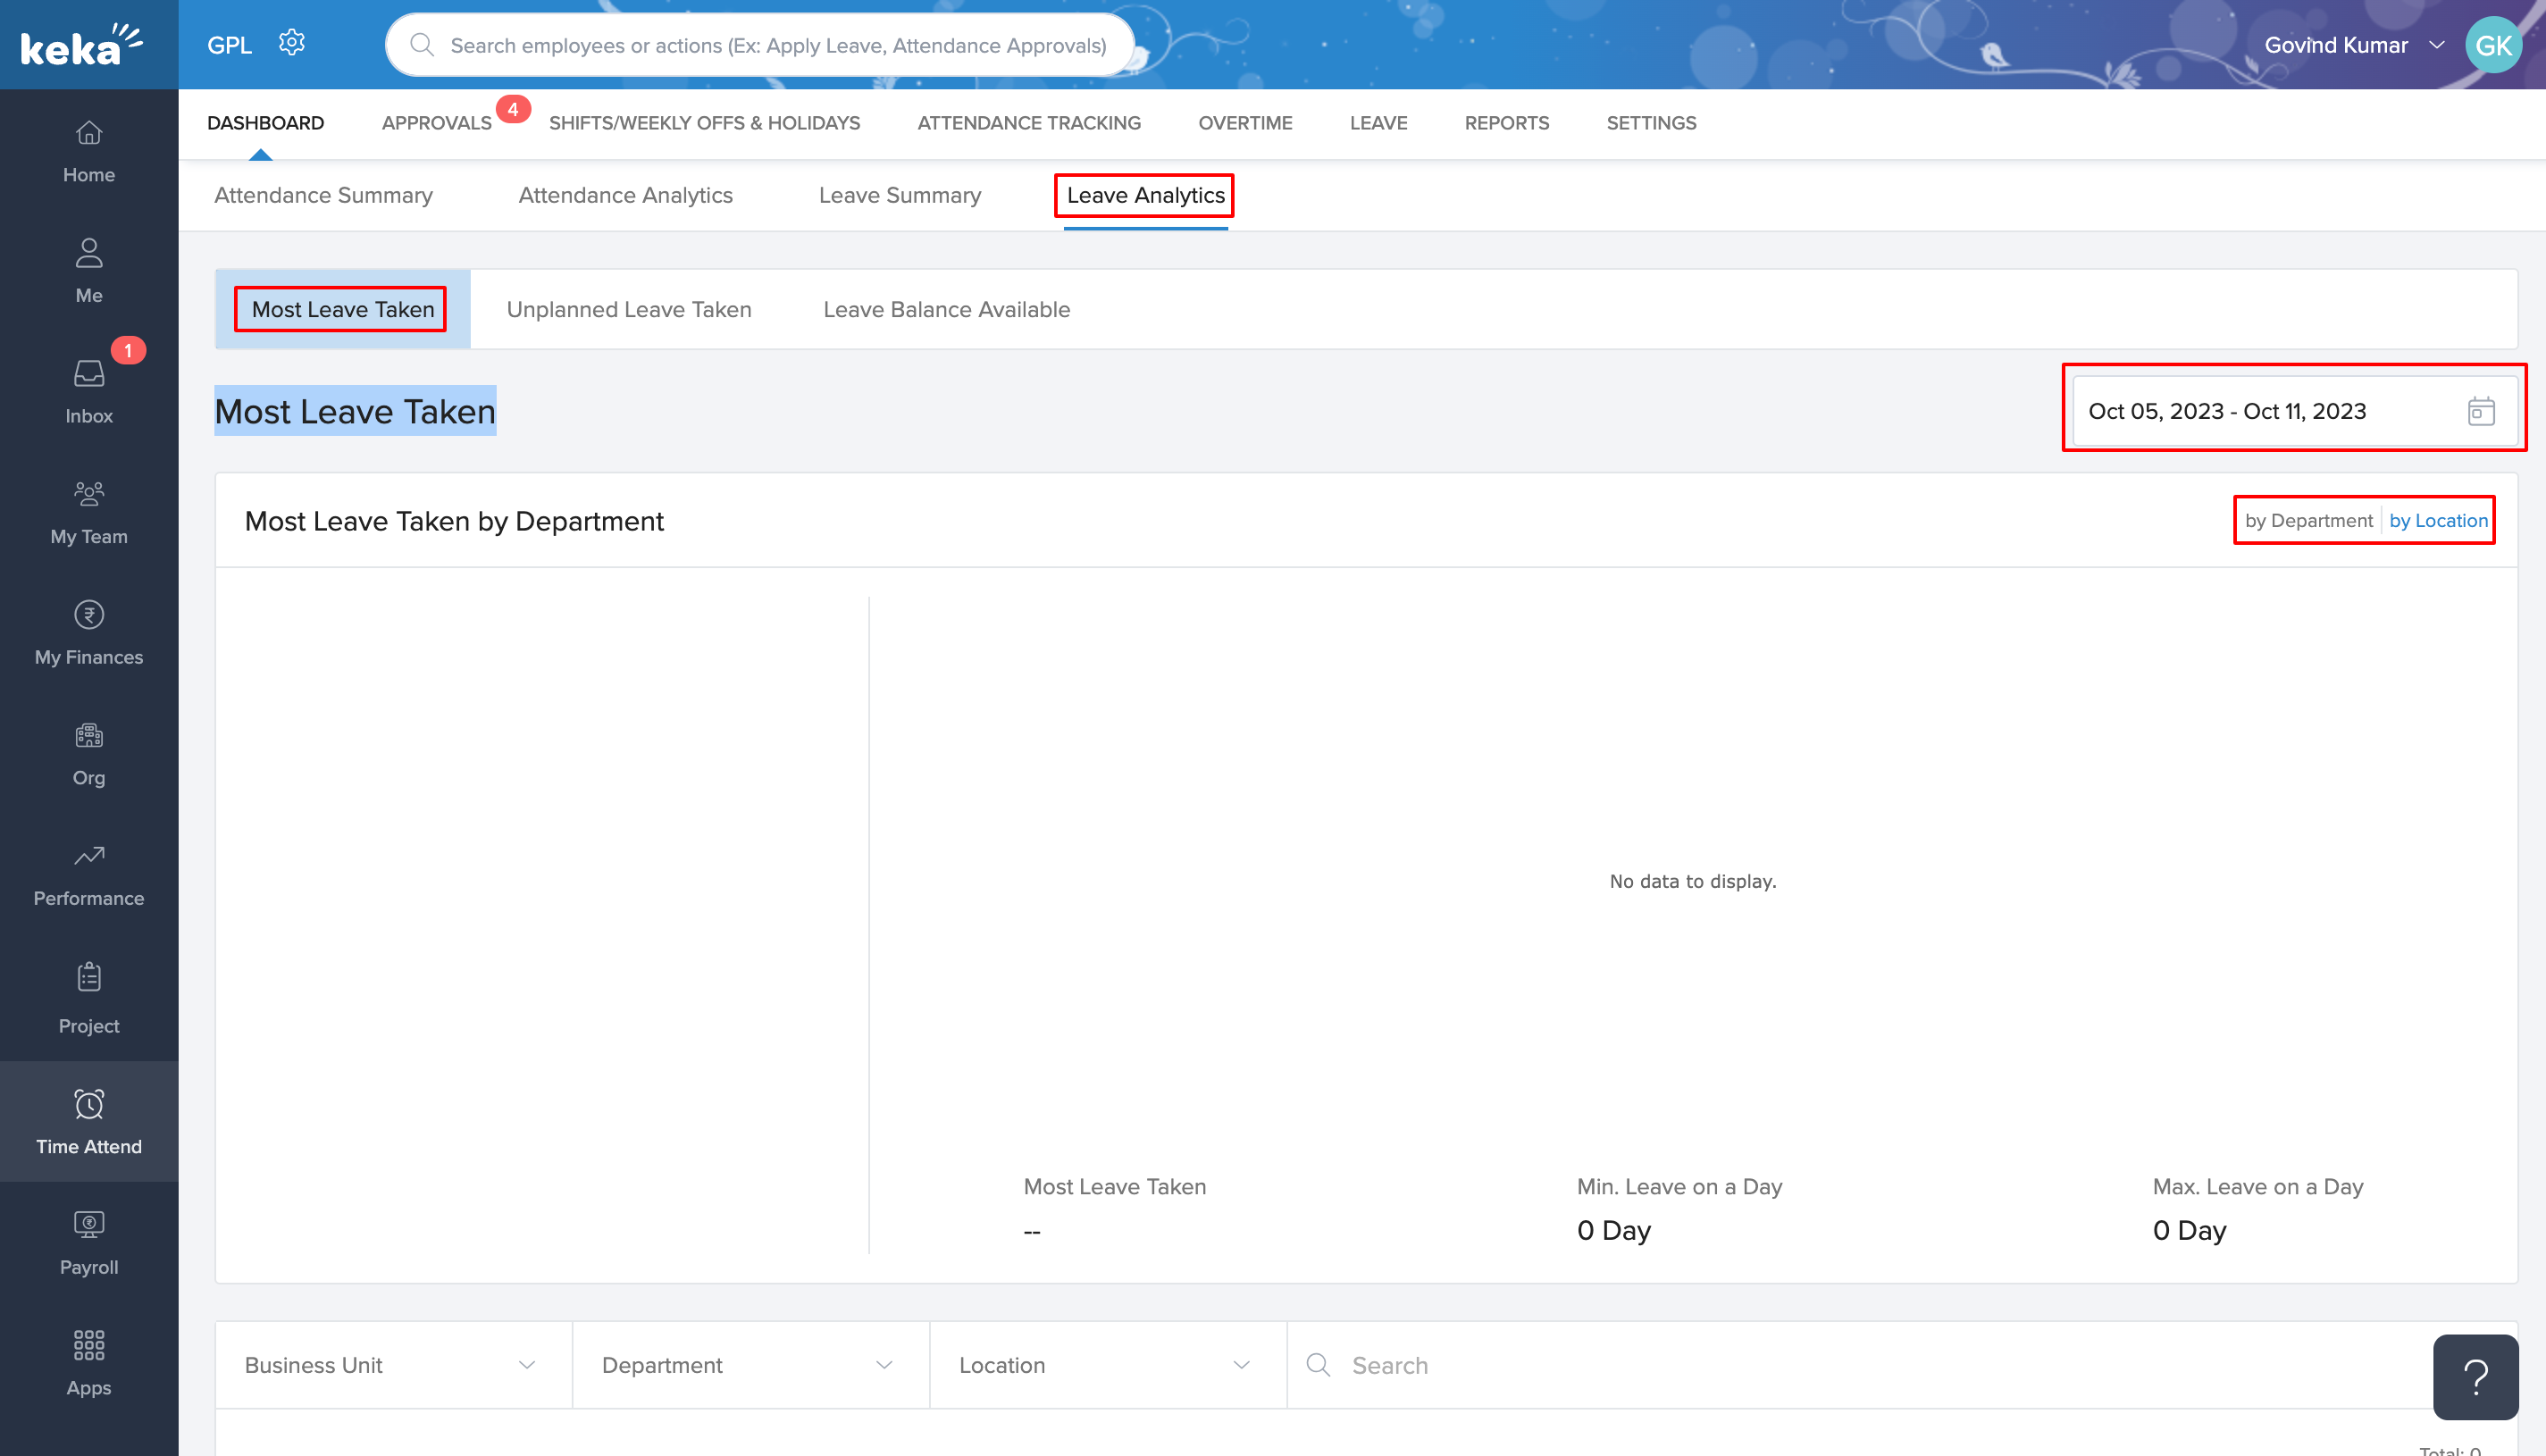Expand the Department filter dropdown
The image size is (2546, 1456).
(749, 1365)
